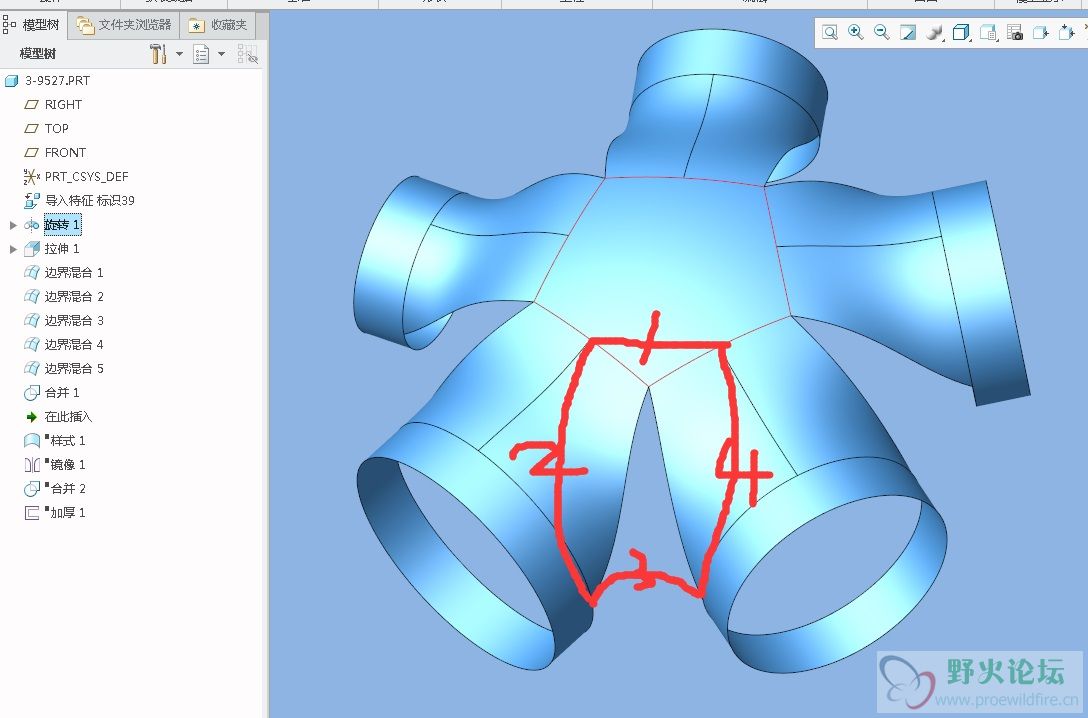This screenshot has width=1088, height=718.
Task: Open dropdown arrow next to show list icon
Action: (x=221, y=53)
